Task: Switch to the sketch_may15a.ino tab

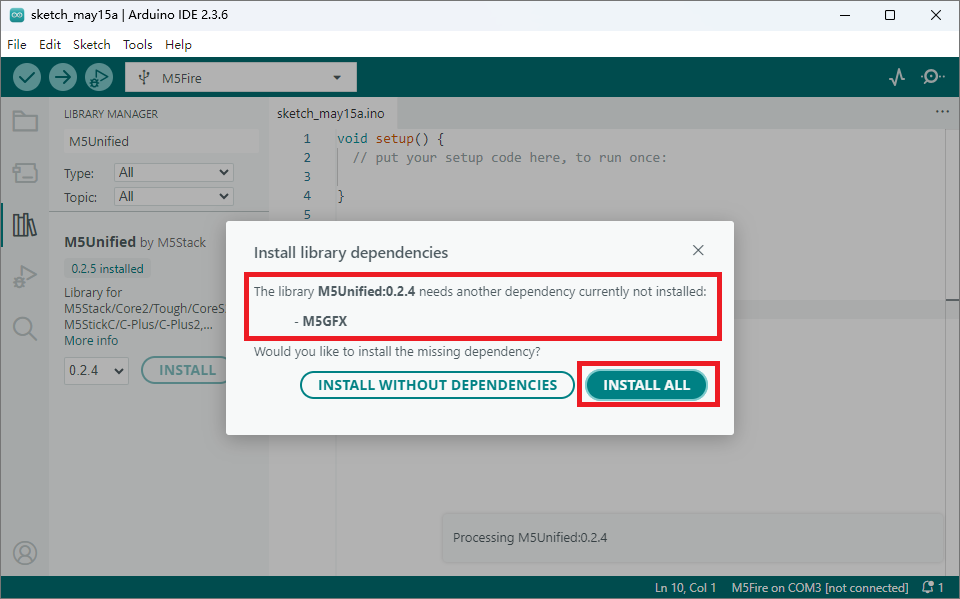Action: click(x=331, y=113)
